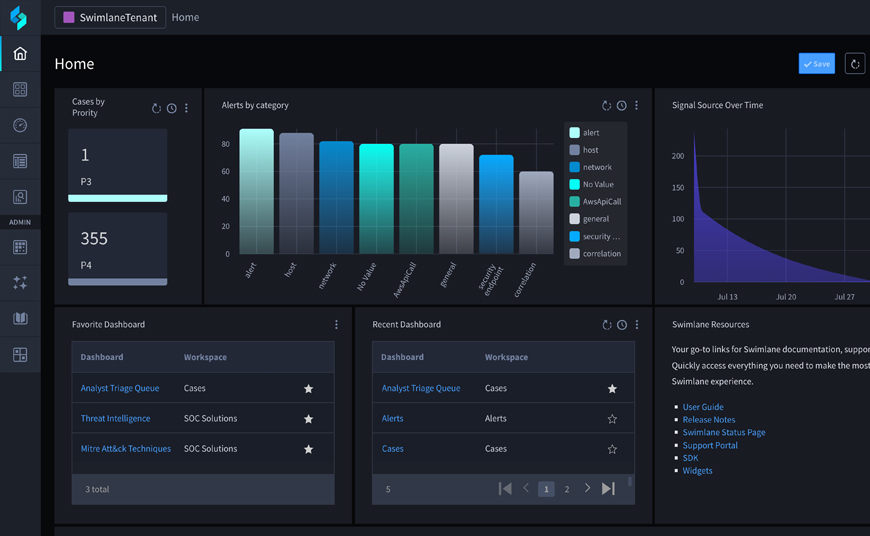Screen dimensions: 870x536
Task: Open time range for Cases by Priority
Action: click(x=172, y=108)
